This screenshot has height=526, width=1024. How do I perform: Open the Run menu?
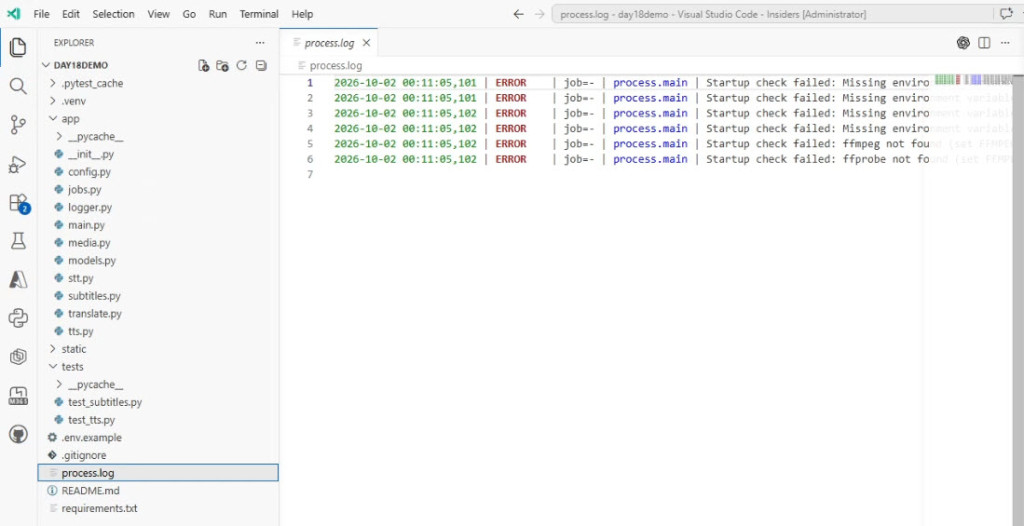click(217, 14)
